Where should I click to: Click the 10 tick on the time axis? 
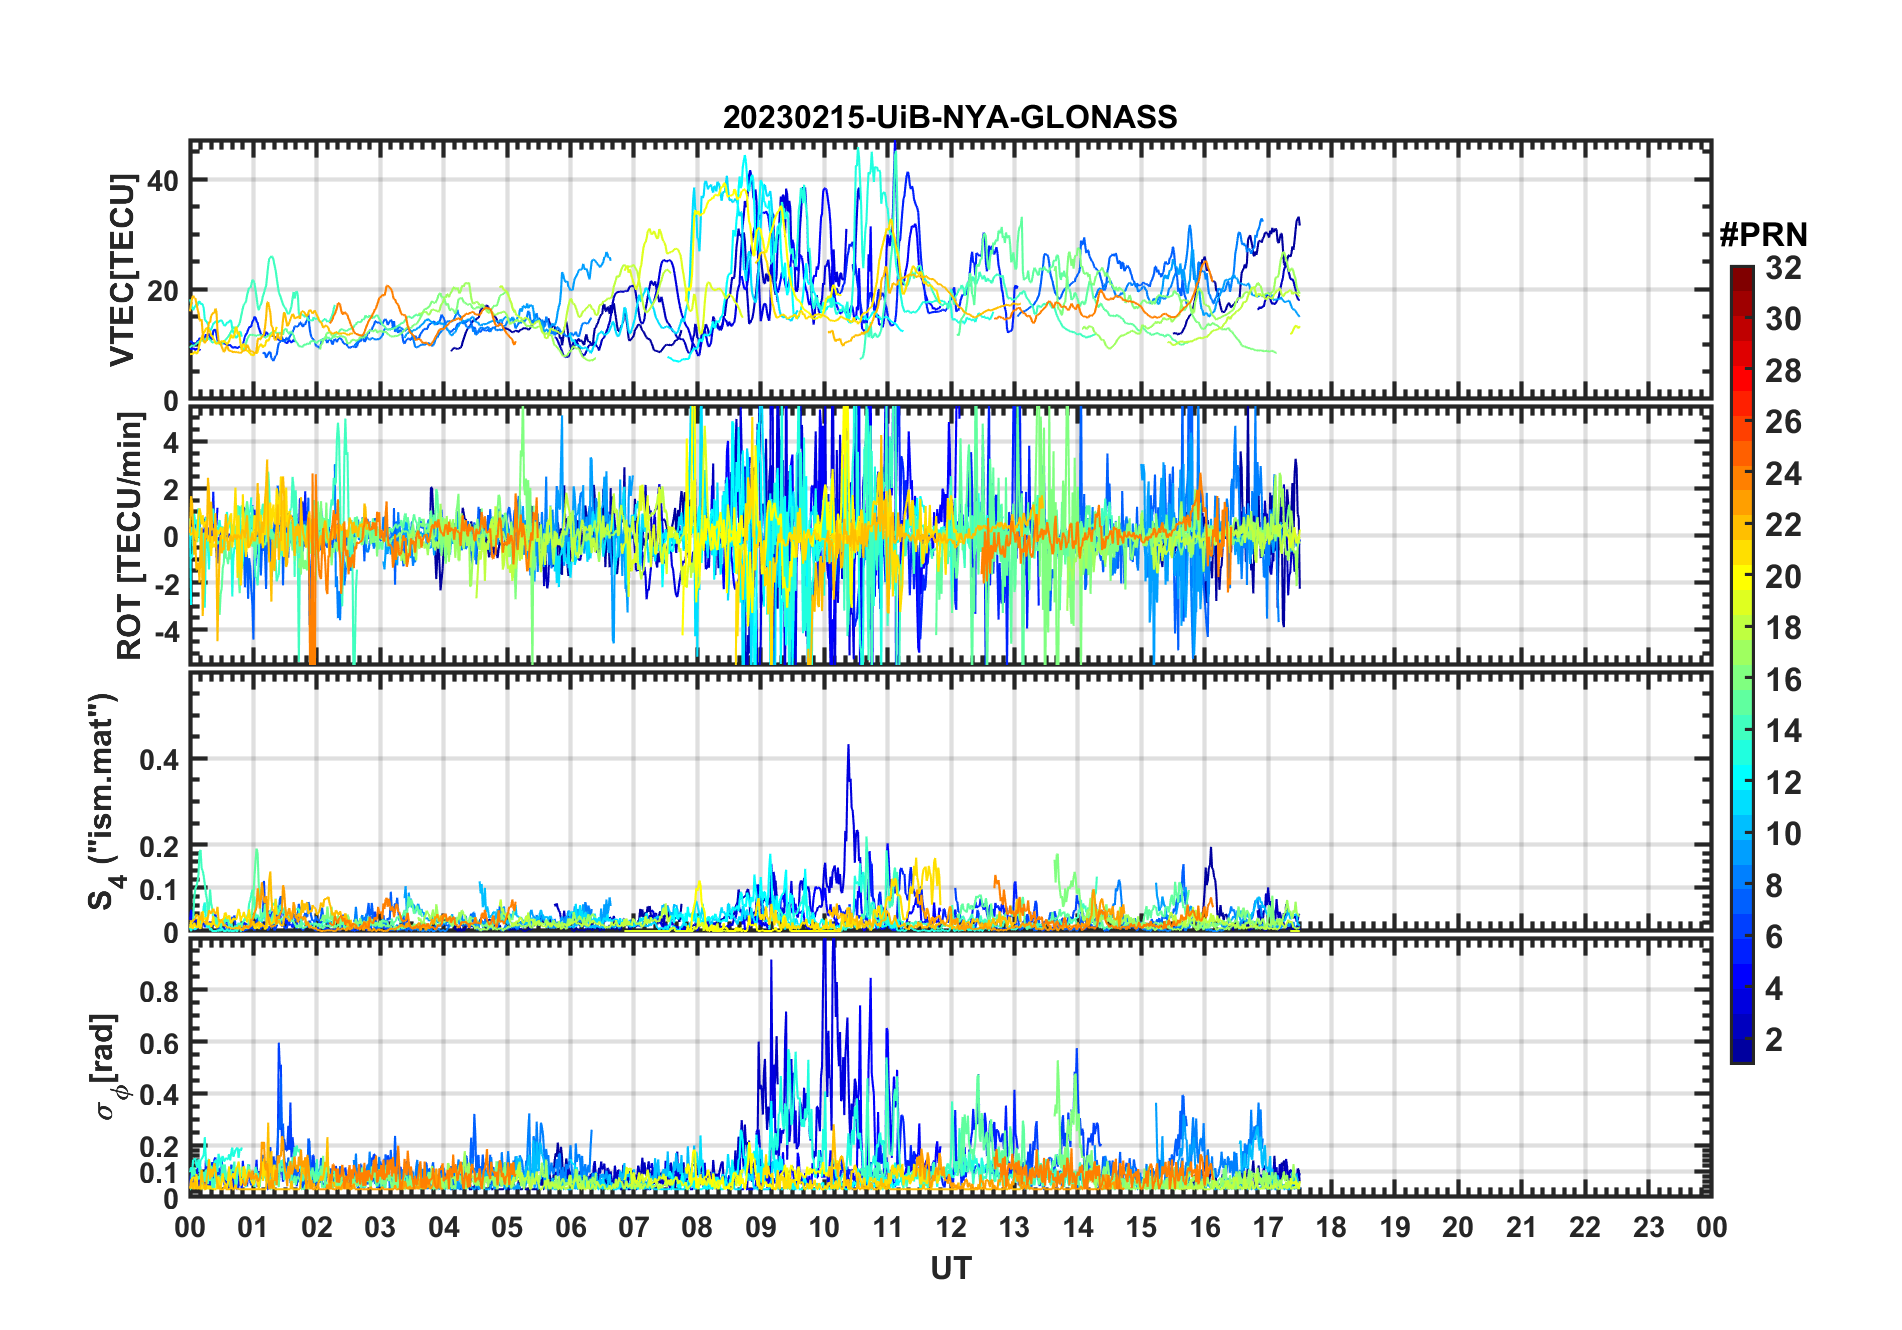[824, 1227]
